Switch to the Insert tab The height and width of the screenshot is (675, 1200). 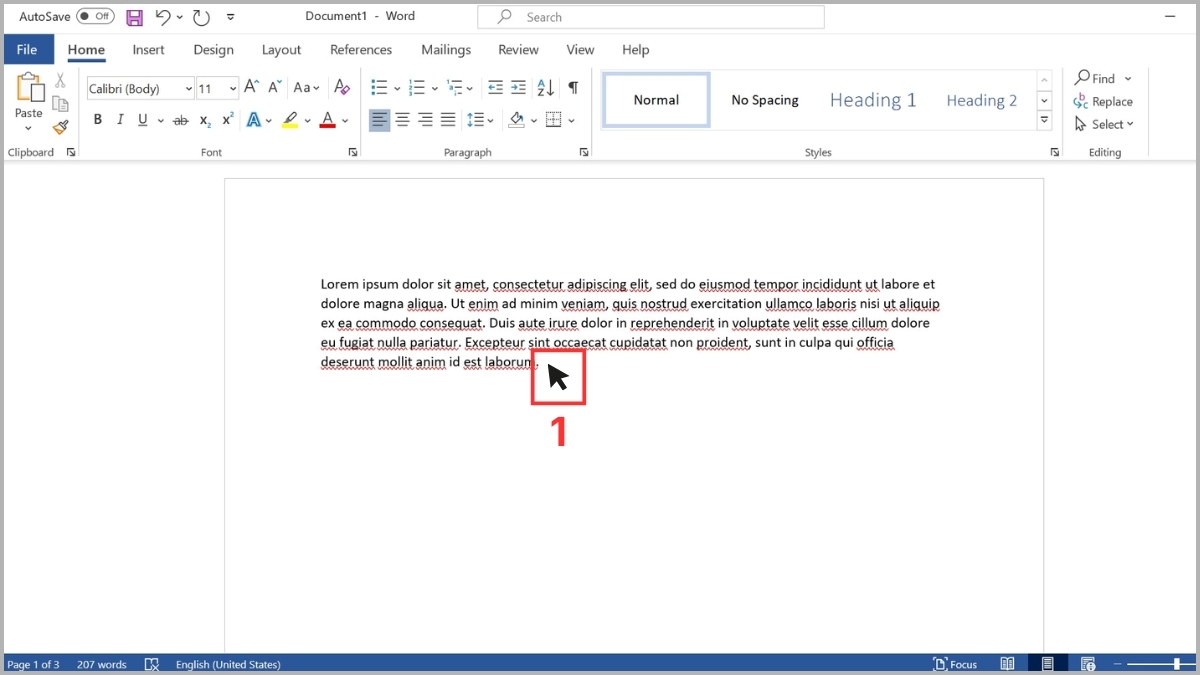(148, 49)
